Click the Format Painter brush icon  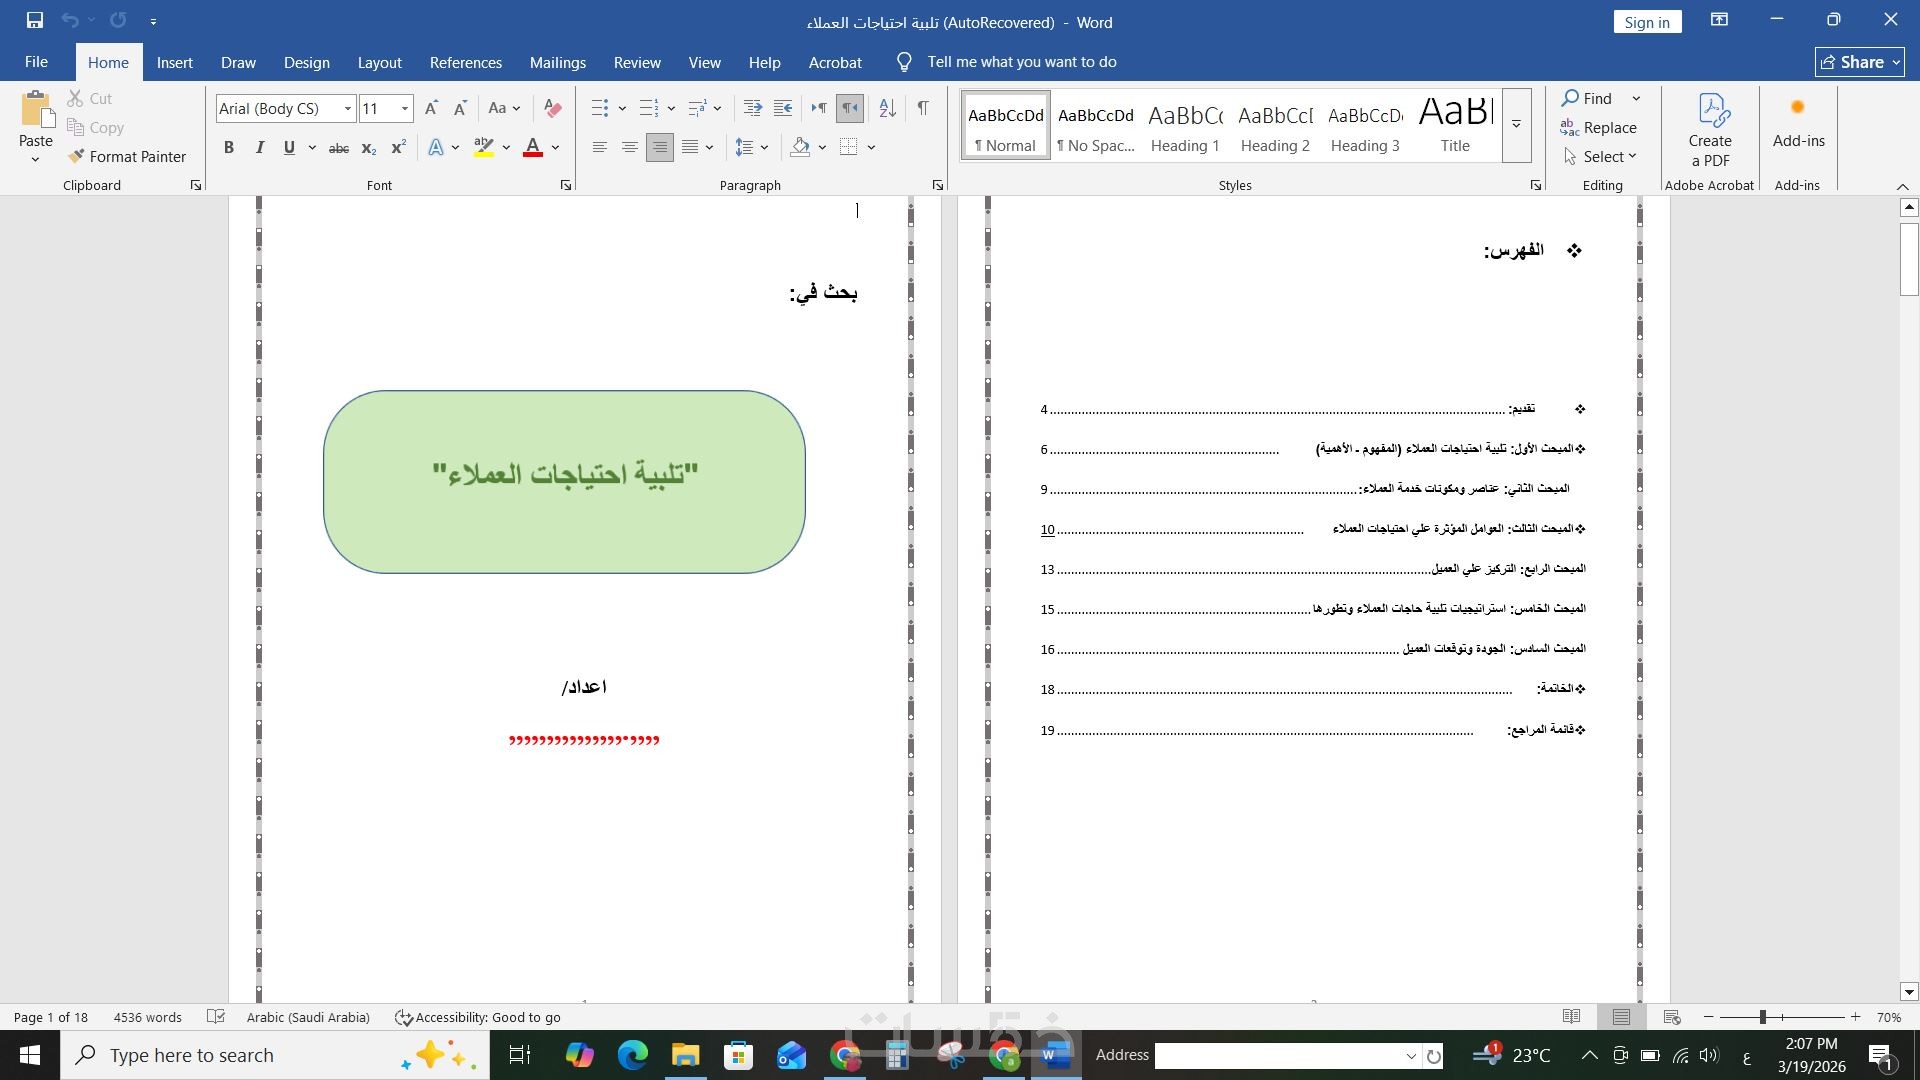pyautogui.click(x=76, y=156)
